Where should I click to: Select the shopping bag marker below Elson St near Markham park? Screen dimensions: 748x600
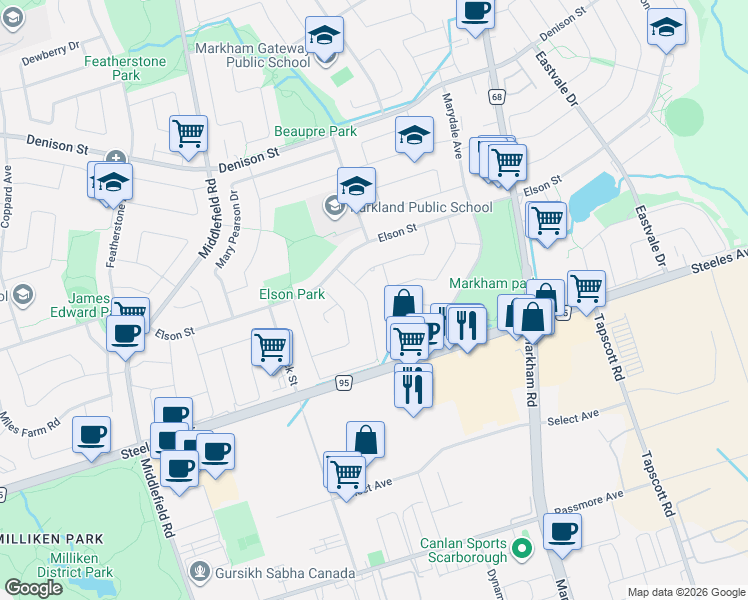click(404, 303)
